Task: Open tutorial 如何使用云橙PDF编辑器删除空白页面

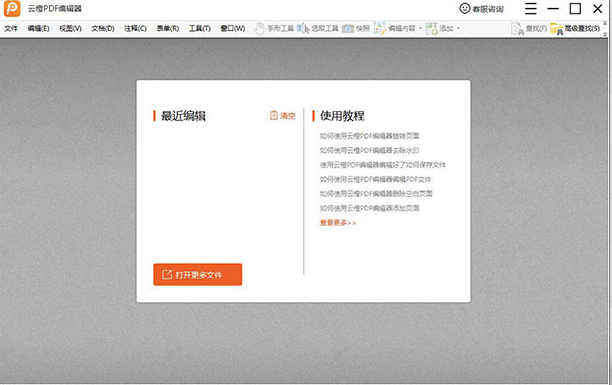Action: click(x=376, y=194)
